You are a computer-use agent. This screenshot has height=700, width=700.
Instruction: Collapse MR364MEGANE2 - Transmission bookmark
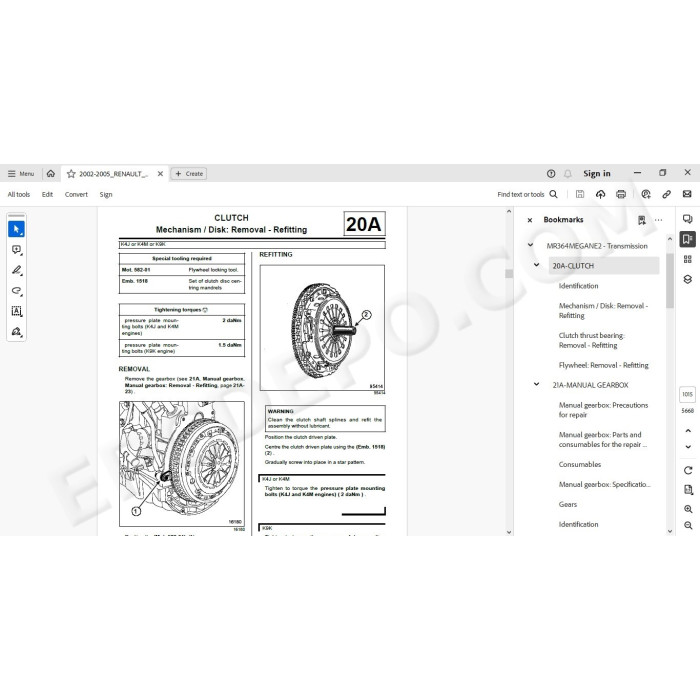click(530, 245)
